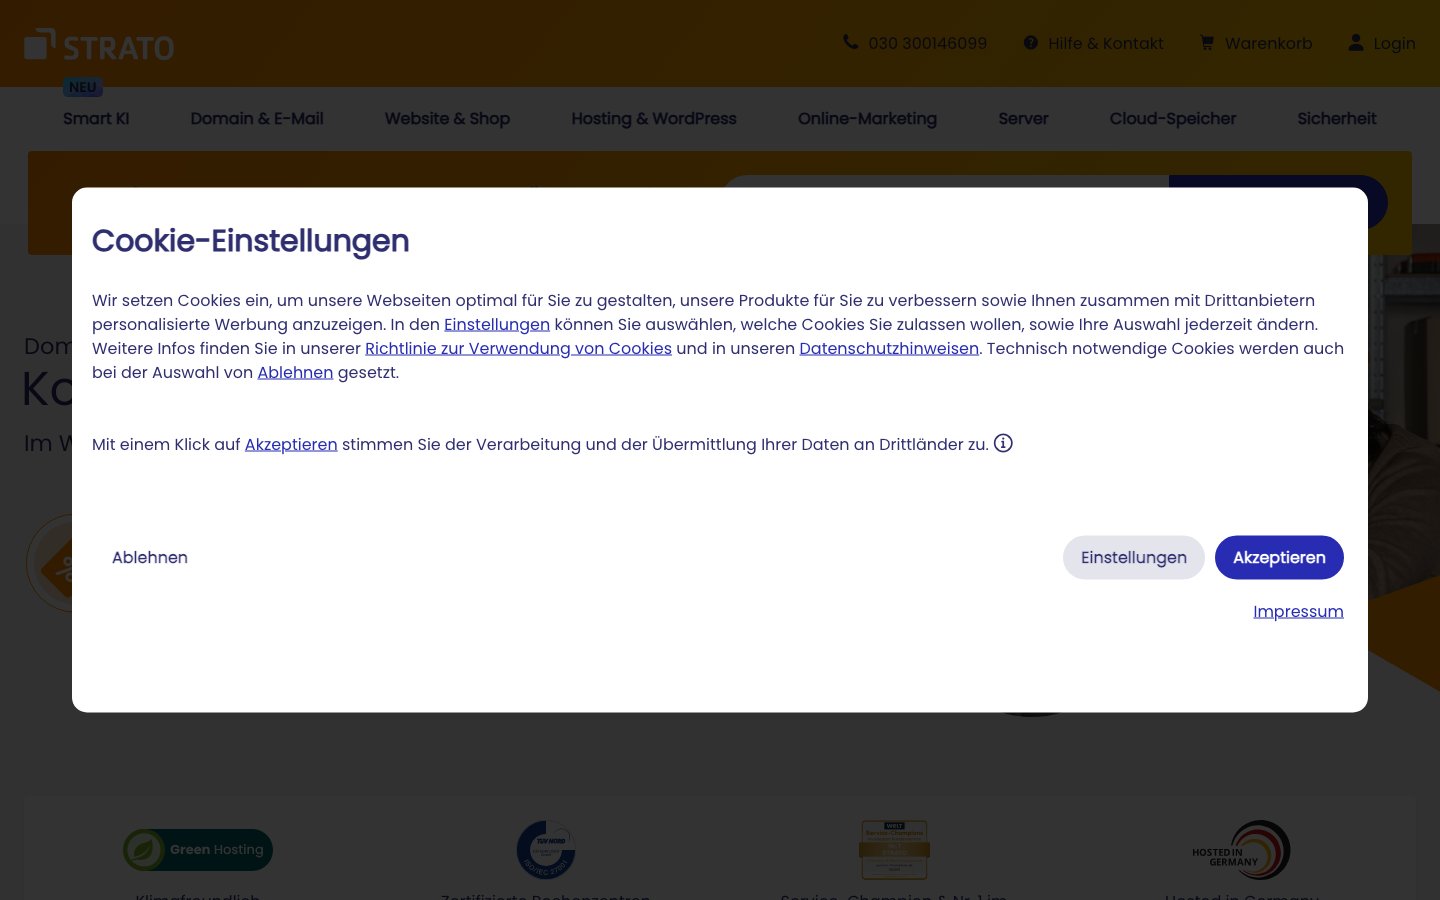Open the Cloud-Speicher menu
This screenshot has height=900, width=1440.
(1173, 118)
